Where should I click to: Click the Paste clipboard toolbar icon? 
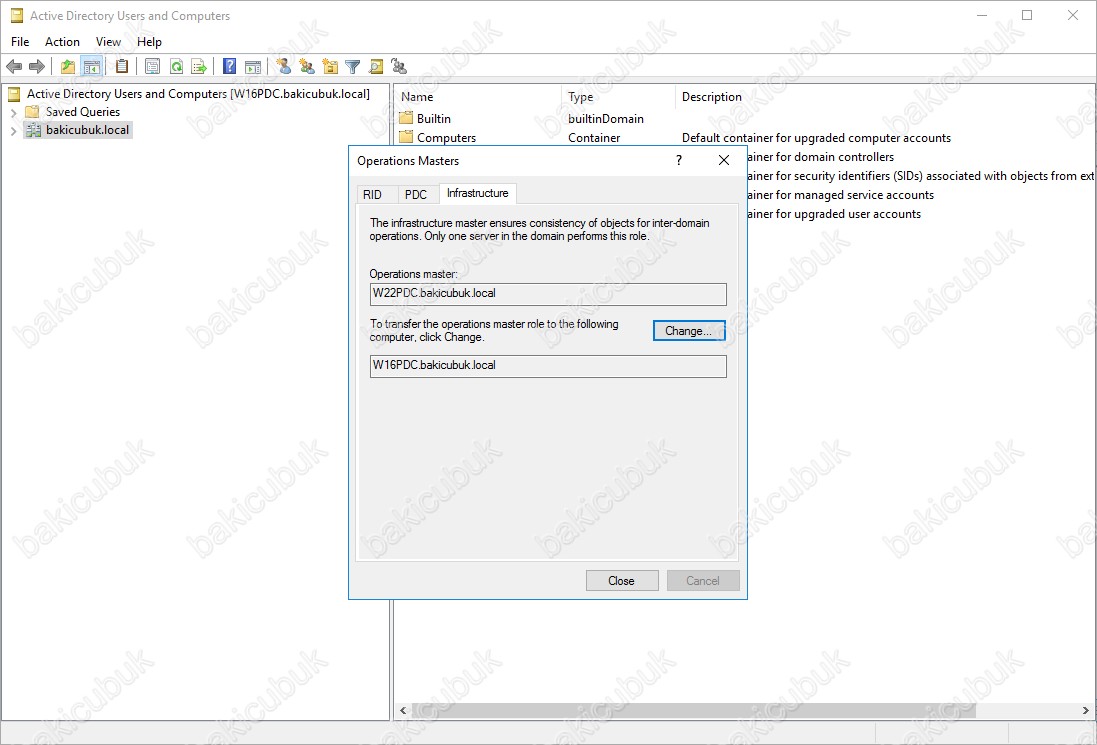point(122,66)
